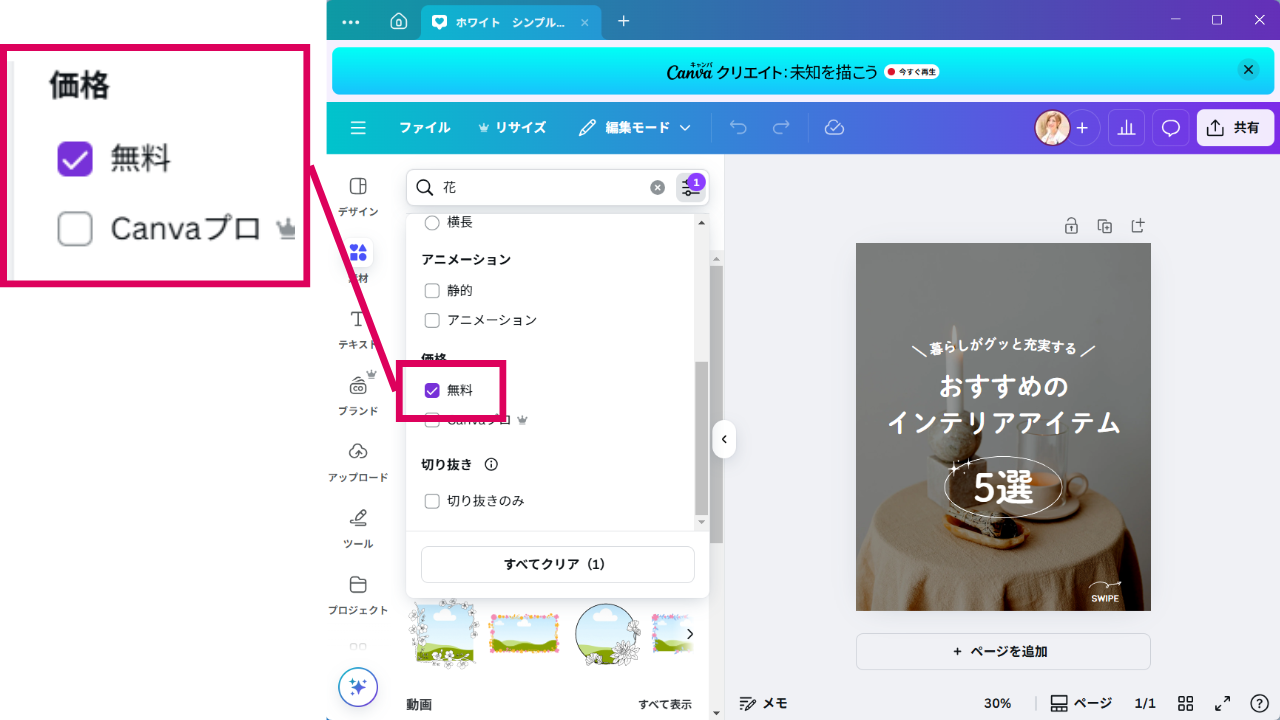Expand the 編集モード dropdown
The width and height of the screenshot is (1280, 720).
coord(635,128)
